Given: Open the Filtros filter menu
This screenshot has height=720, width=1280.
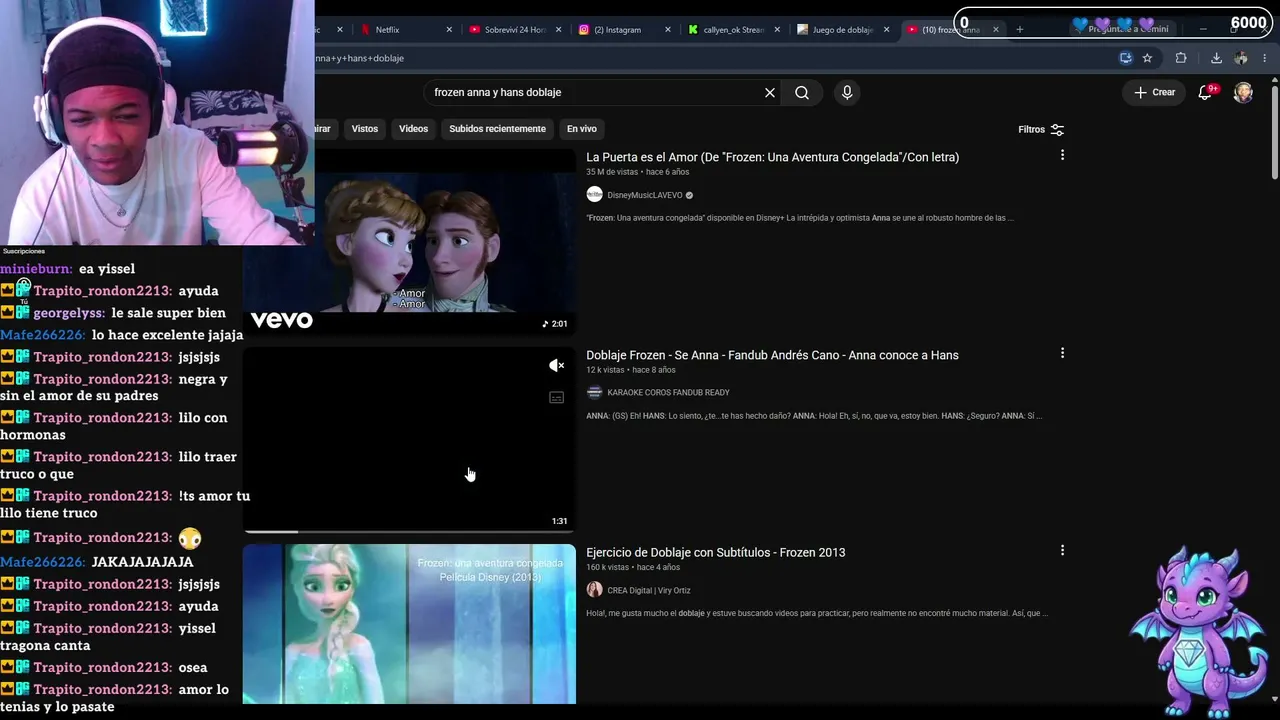Looking at the screenshot, I should coord(1041,129).
